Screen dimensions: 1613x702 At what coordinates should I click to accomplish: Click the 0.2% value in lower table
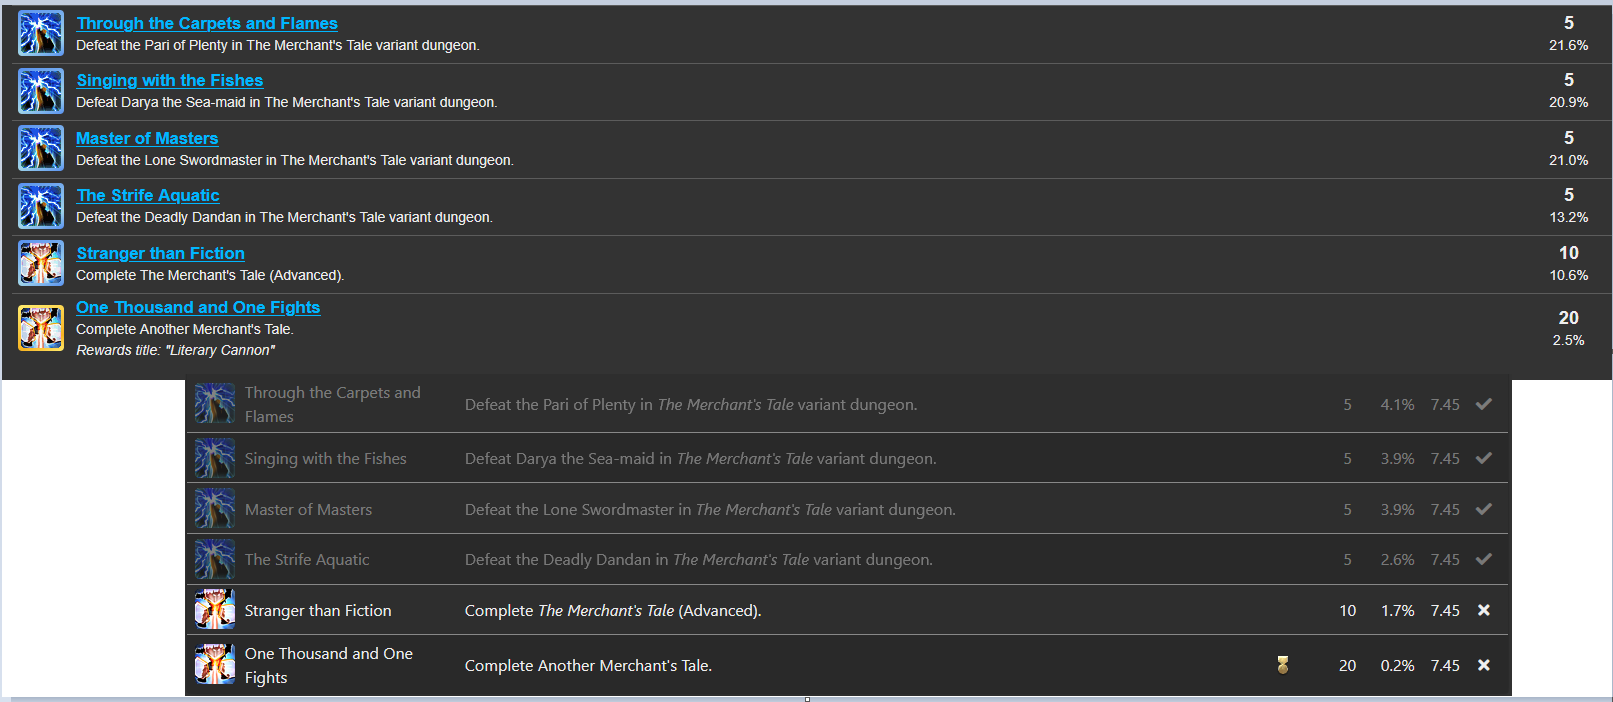pos(1397,665)
